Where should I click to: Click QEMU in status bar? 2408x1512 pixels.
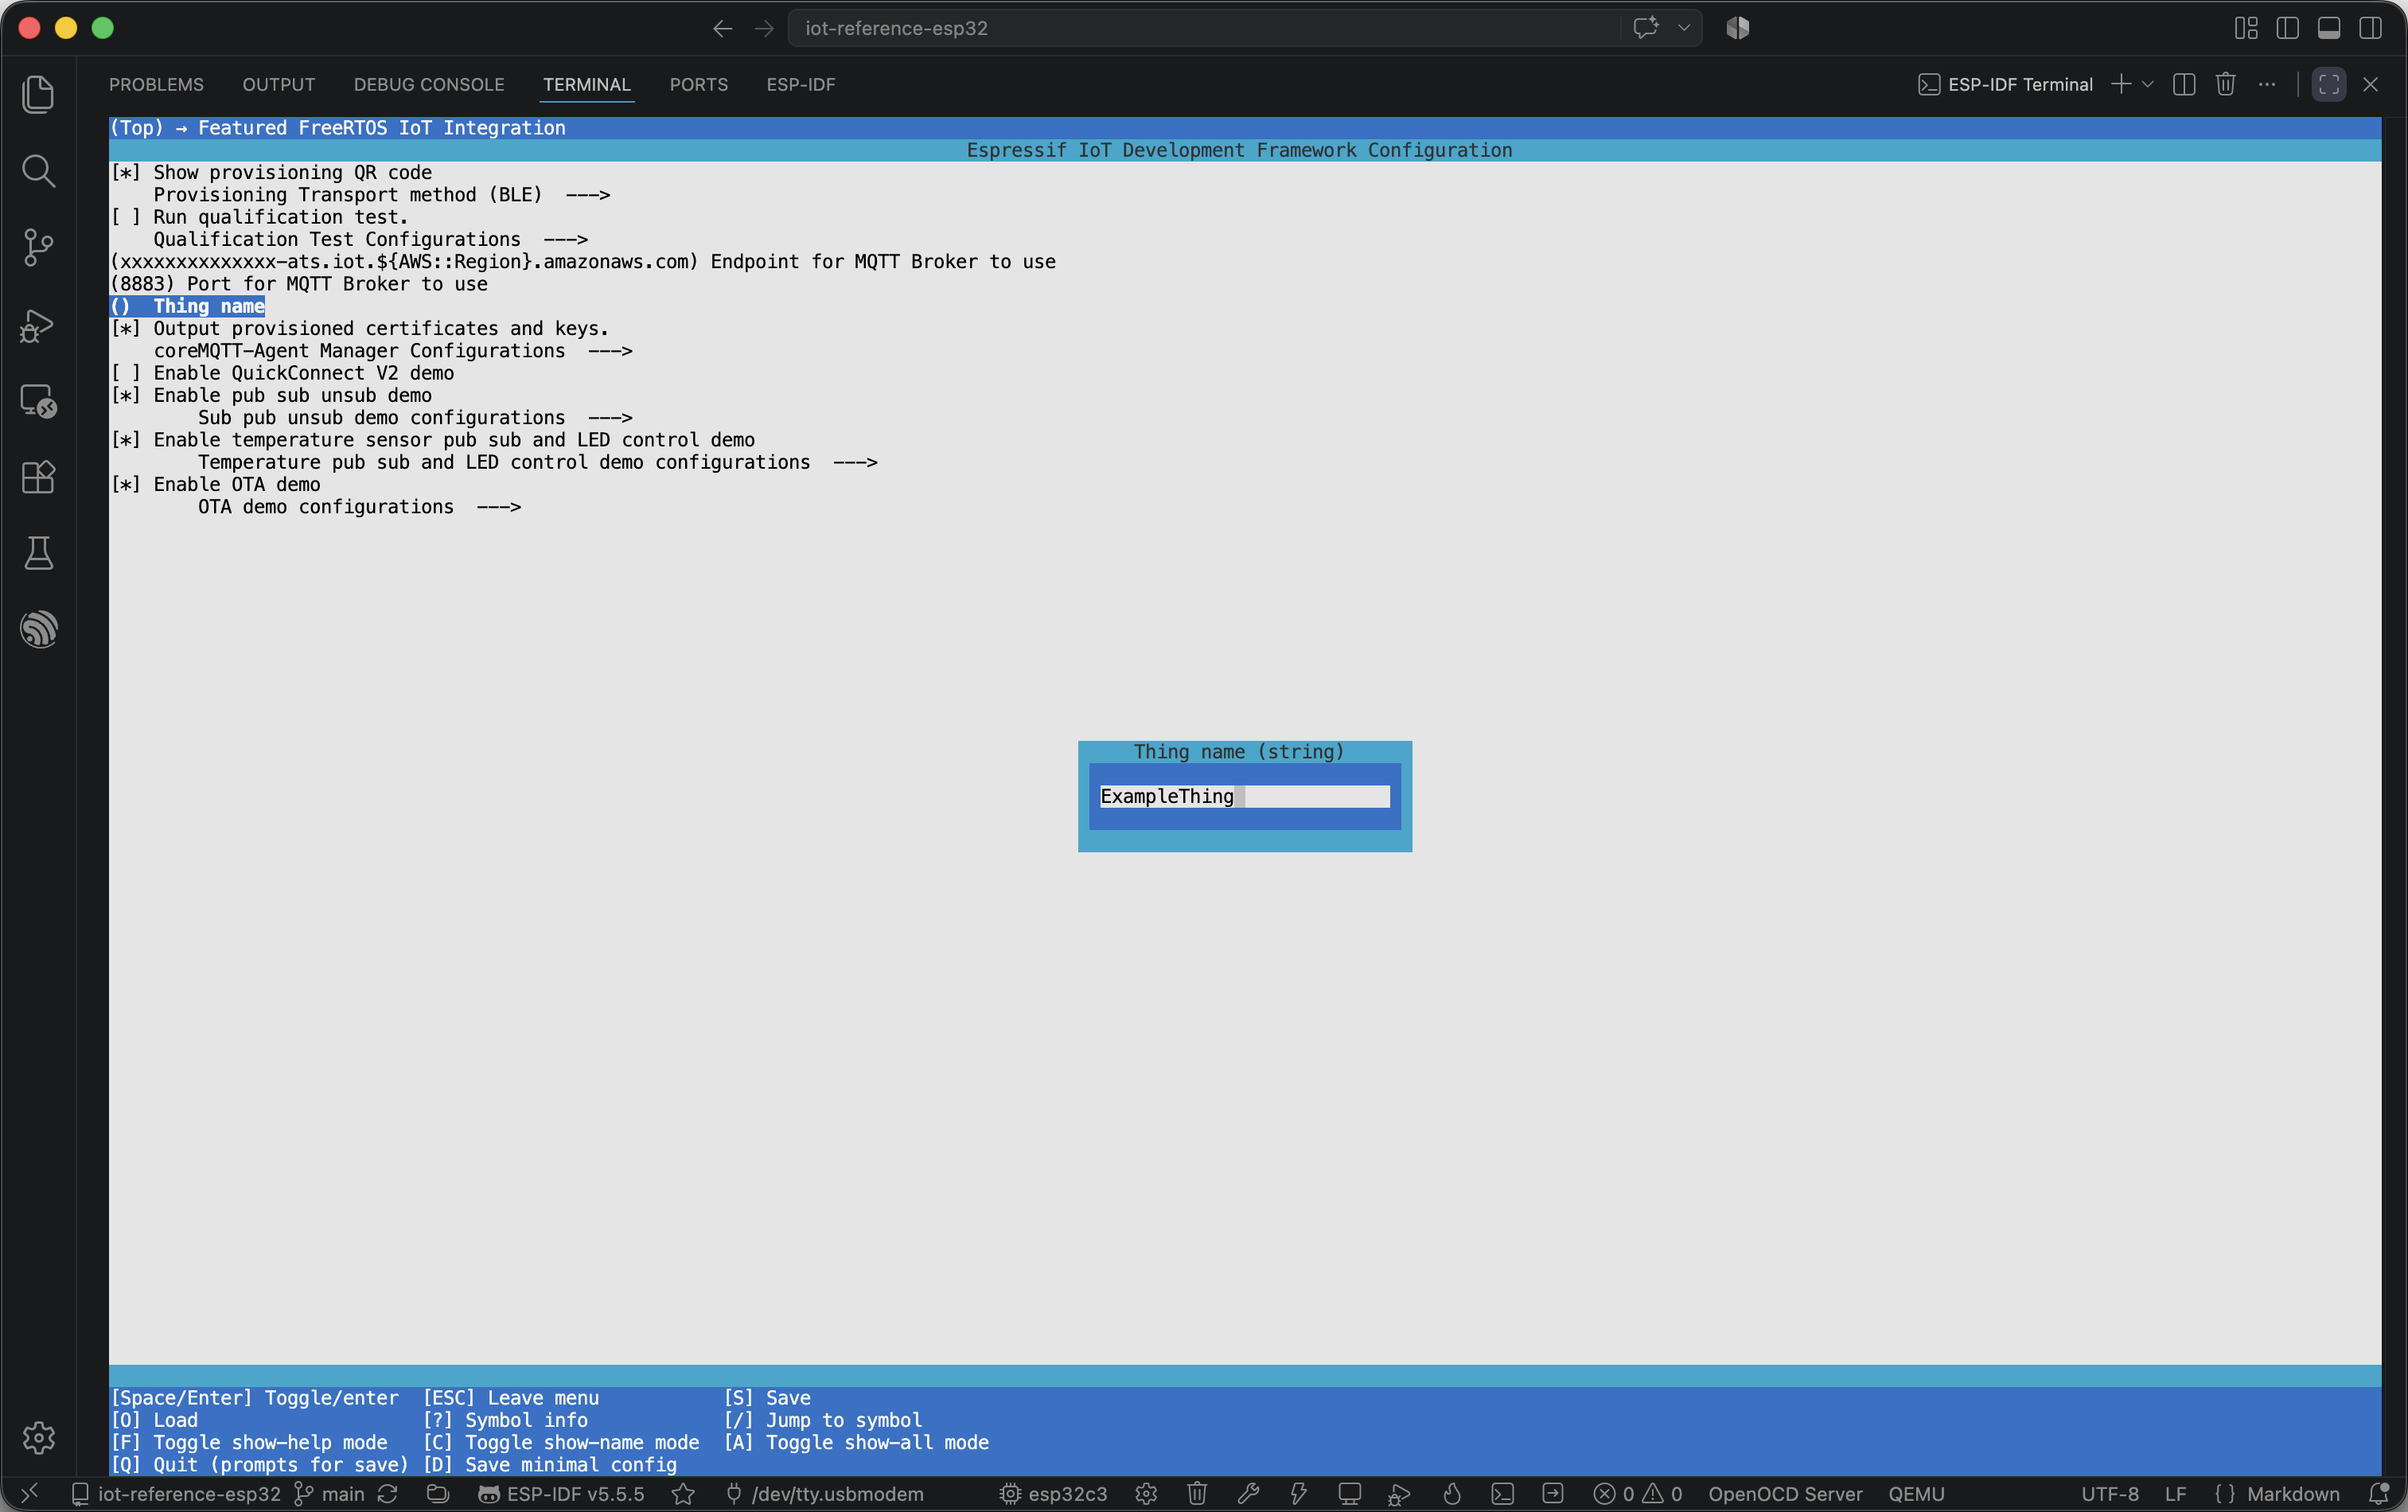click(1916, 1494)
